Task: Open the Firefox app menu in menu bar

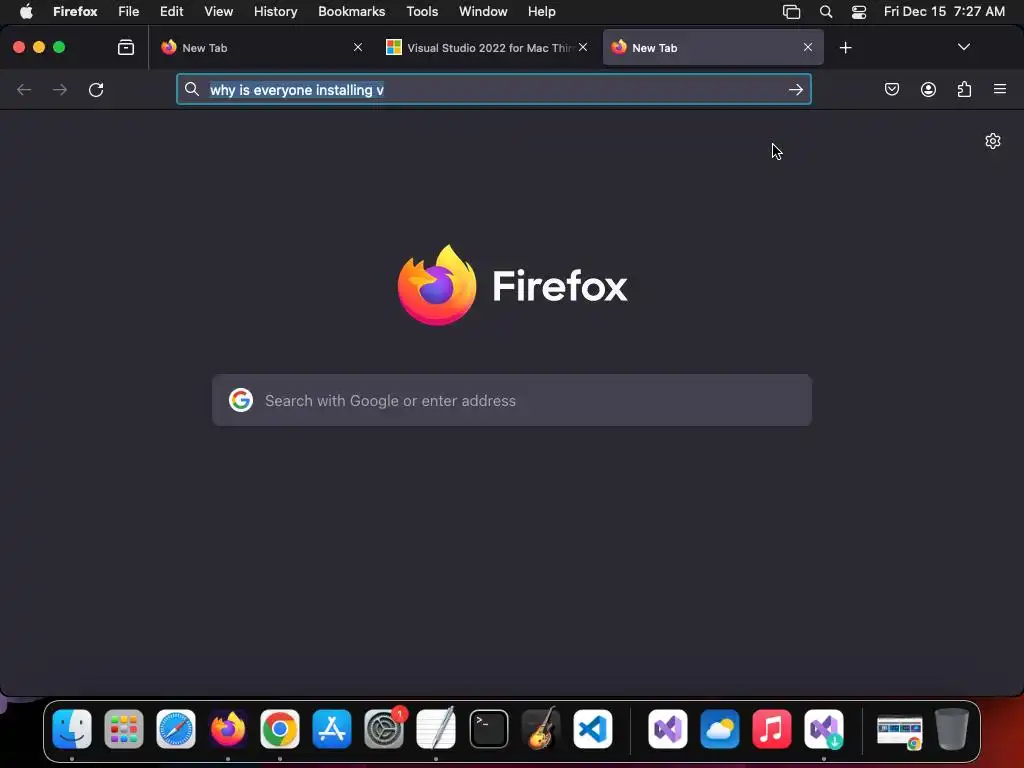Action: point(75,11)
